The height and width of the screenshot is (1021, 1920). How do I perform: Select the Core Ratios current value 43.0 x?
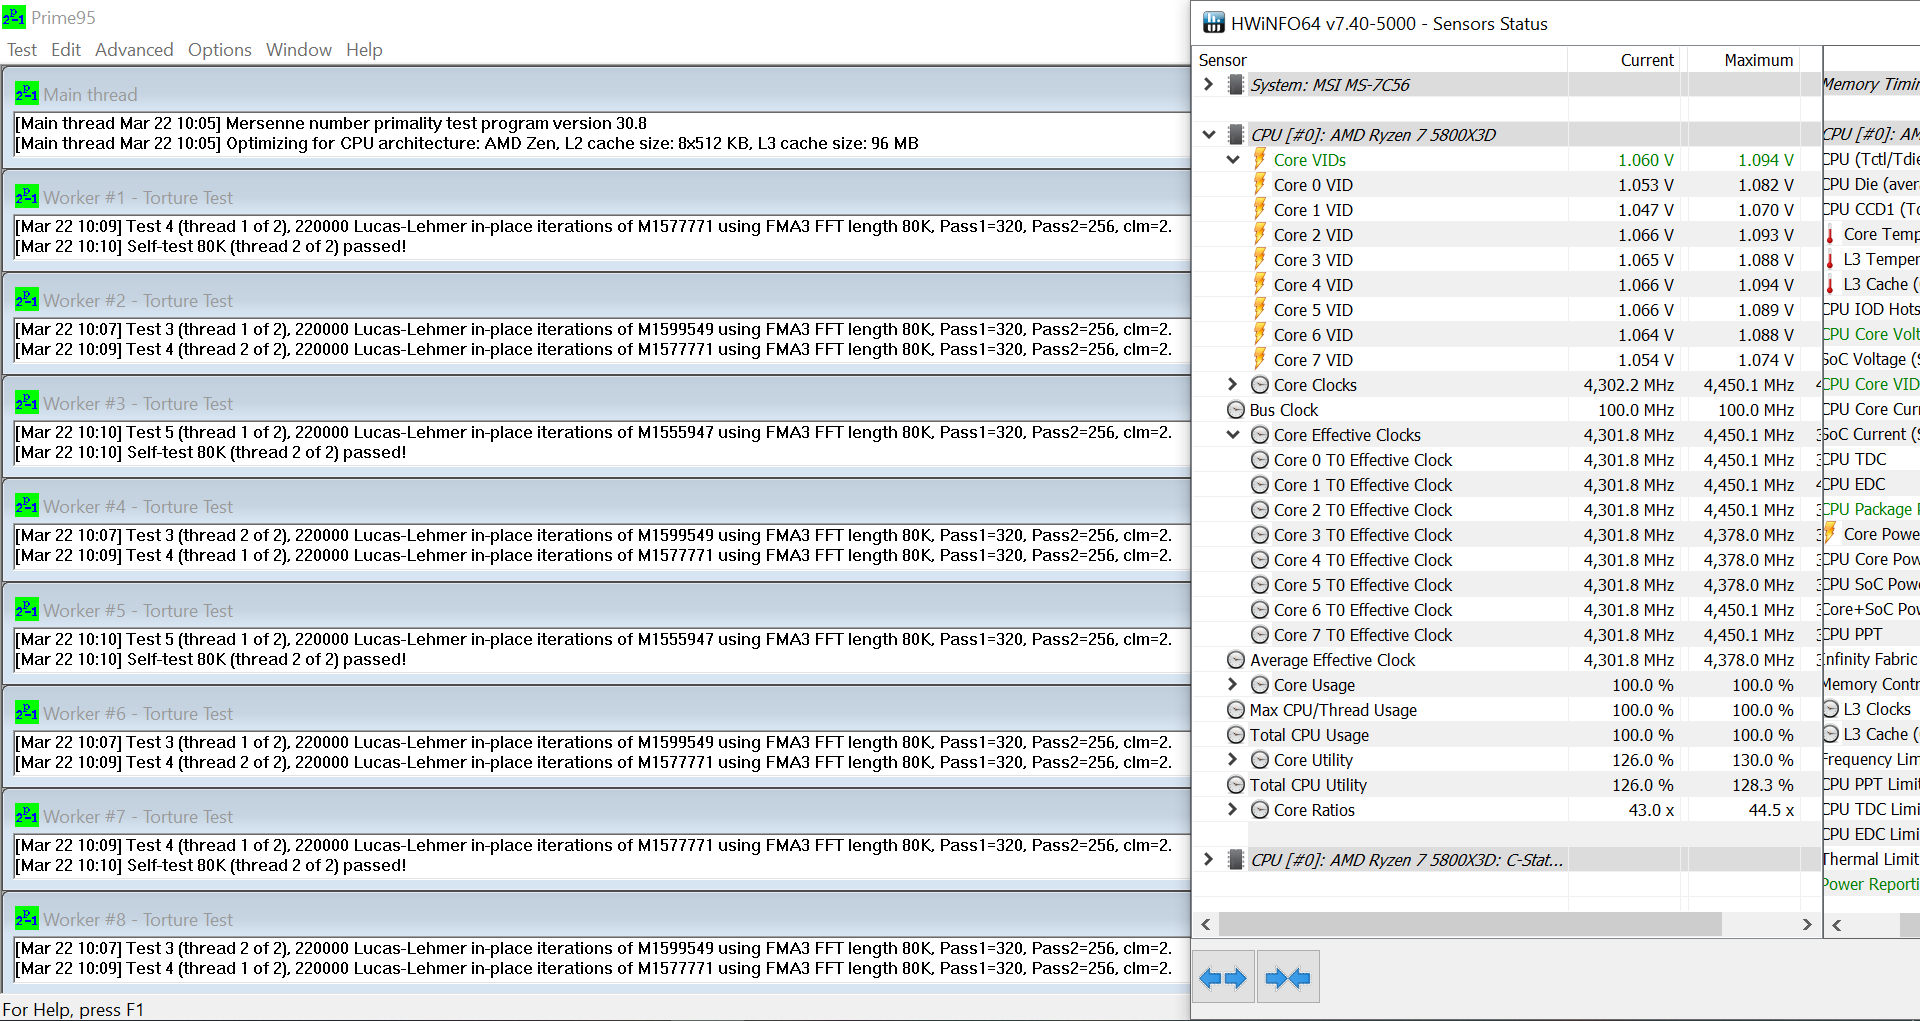point(1651,810)
